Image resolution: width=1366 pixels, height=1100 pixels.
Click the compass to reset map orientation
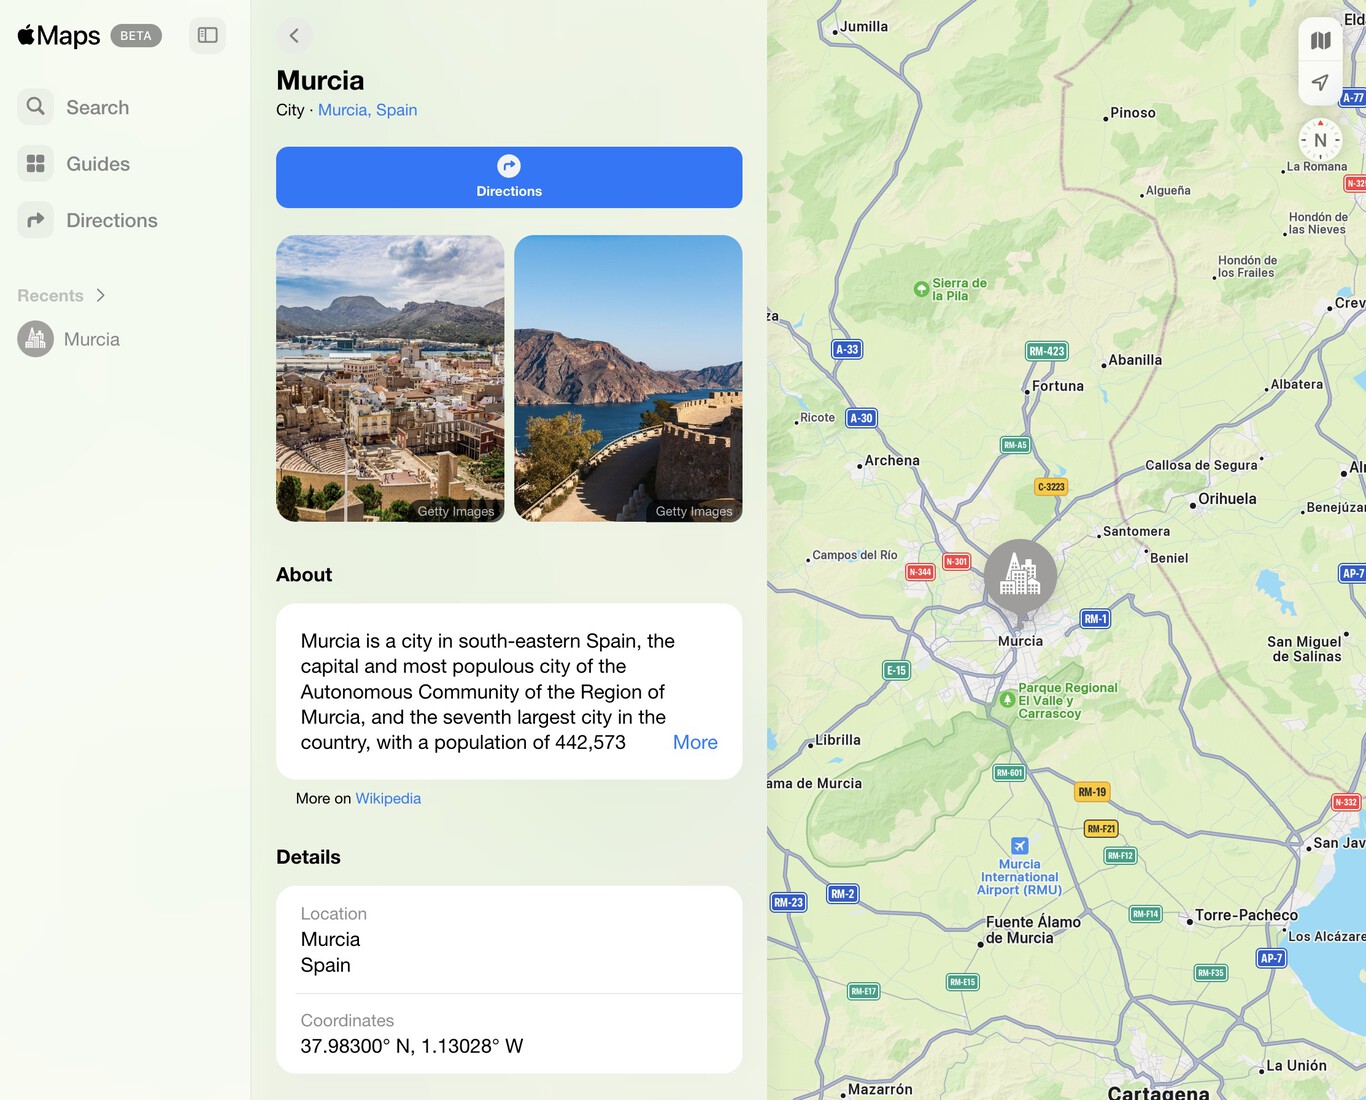click(x=1320, y=140)
